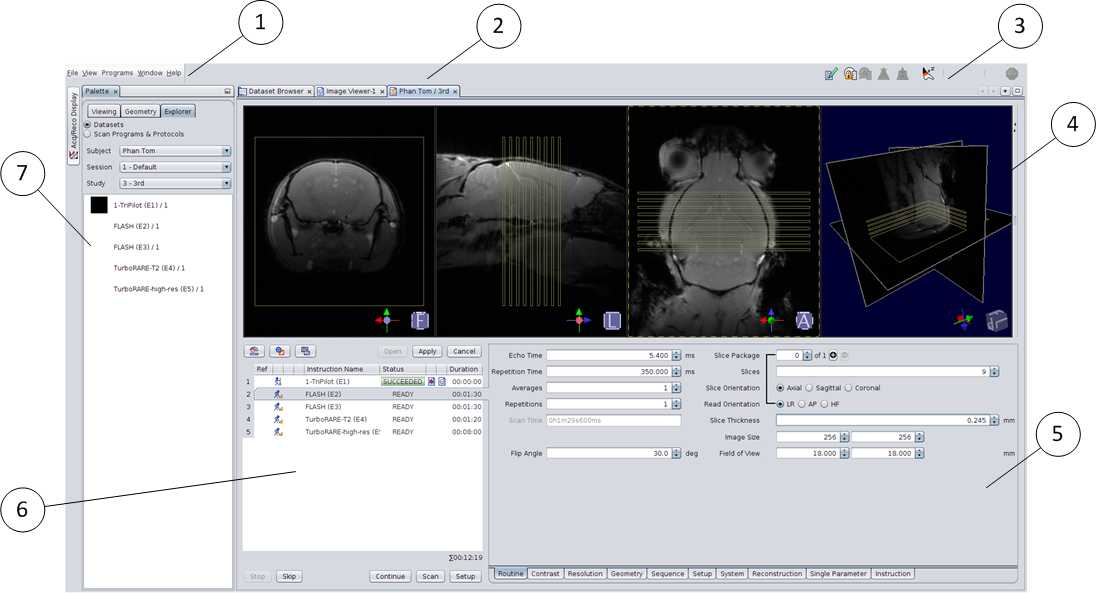Click the axes icon in coronal view

pyautogui.click(x=771, y=319)
